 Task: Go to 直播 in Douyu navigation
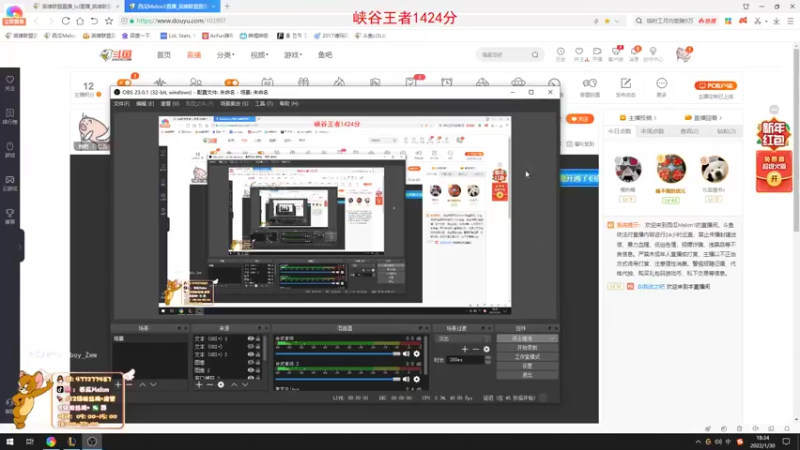point(194,55)
